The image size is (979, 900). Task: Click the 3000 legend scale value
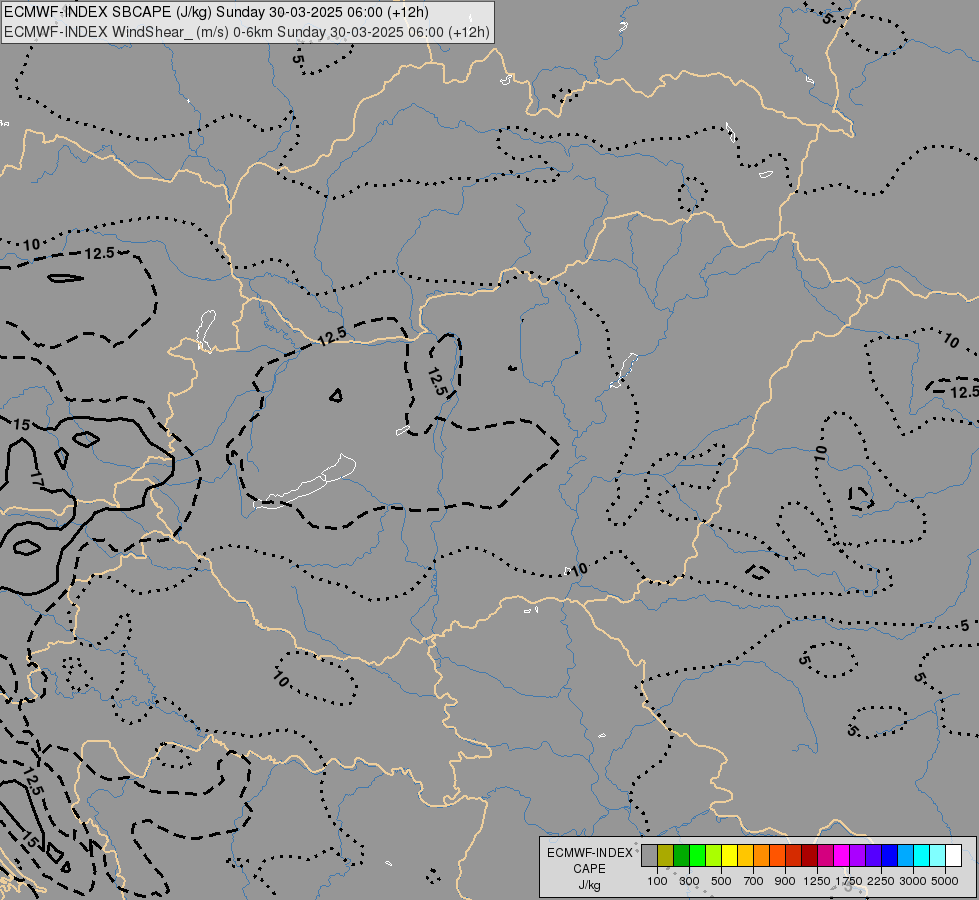[913, 881]
